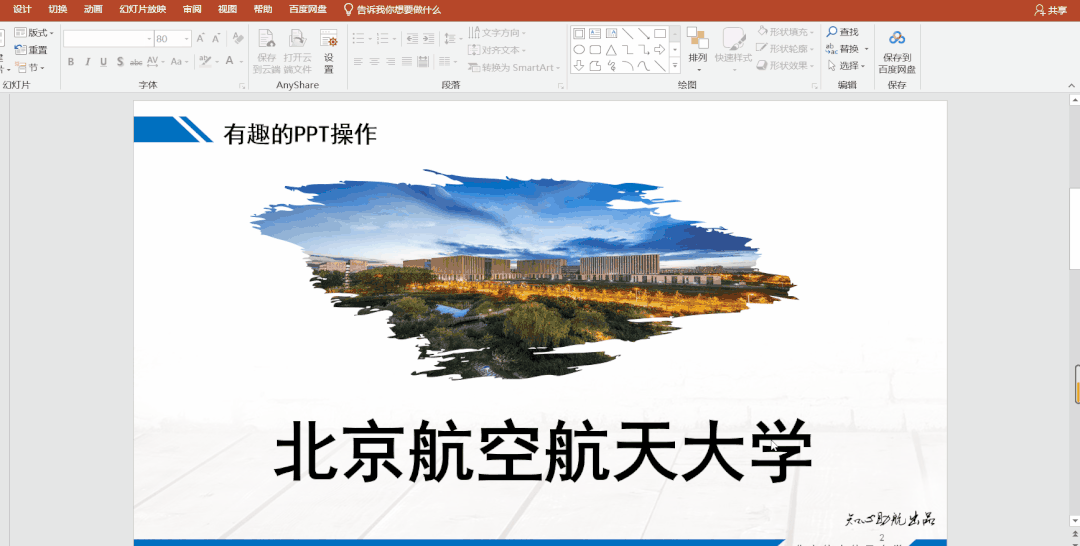Open the 设计 ribbon tab
This screenshot has height=546, width=1080.
click(x=22, y=10)
